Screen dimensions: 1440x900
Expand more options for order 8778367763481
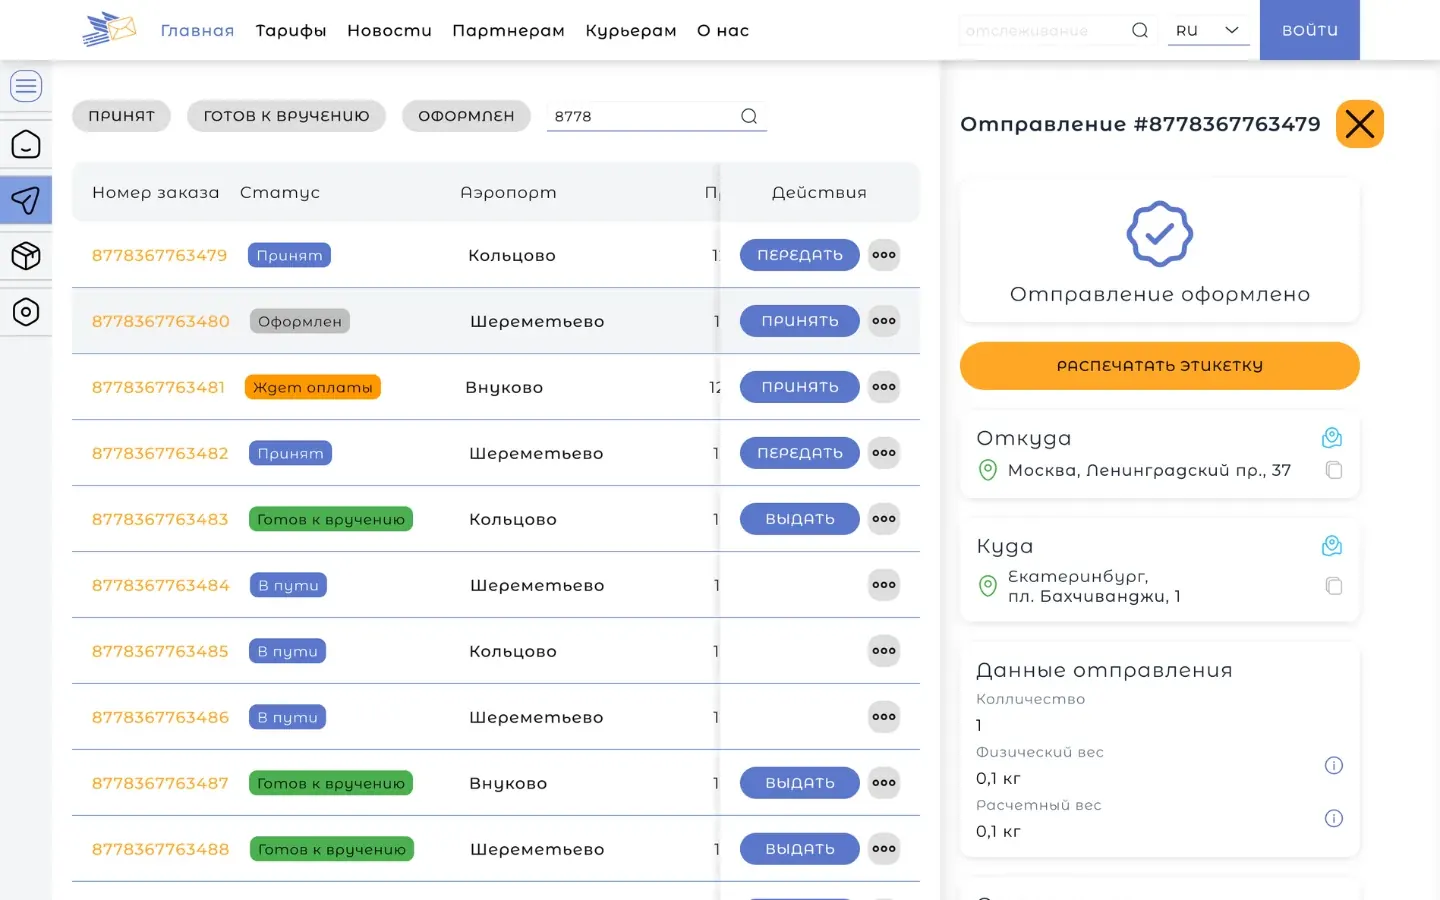pyautogui.click(x=884, y=387)
